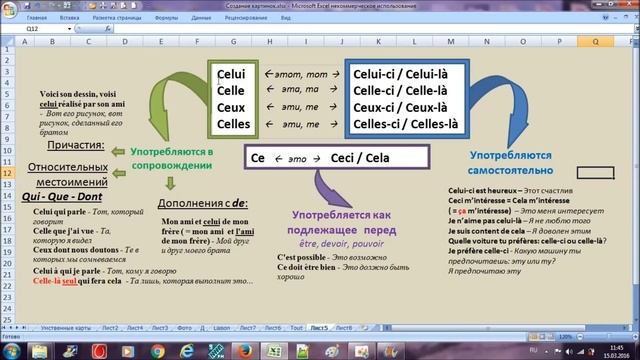Click the zoom level 120% in status bar

tap(566, 337)
